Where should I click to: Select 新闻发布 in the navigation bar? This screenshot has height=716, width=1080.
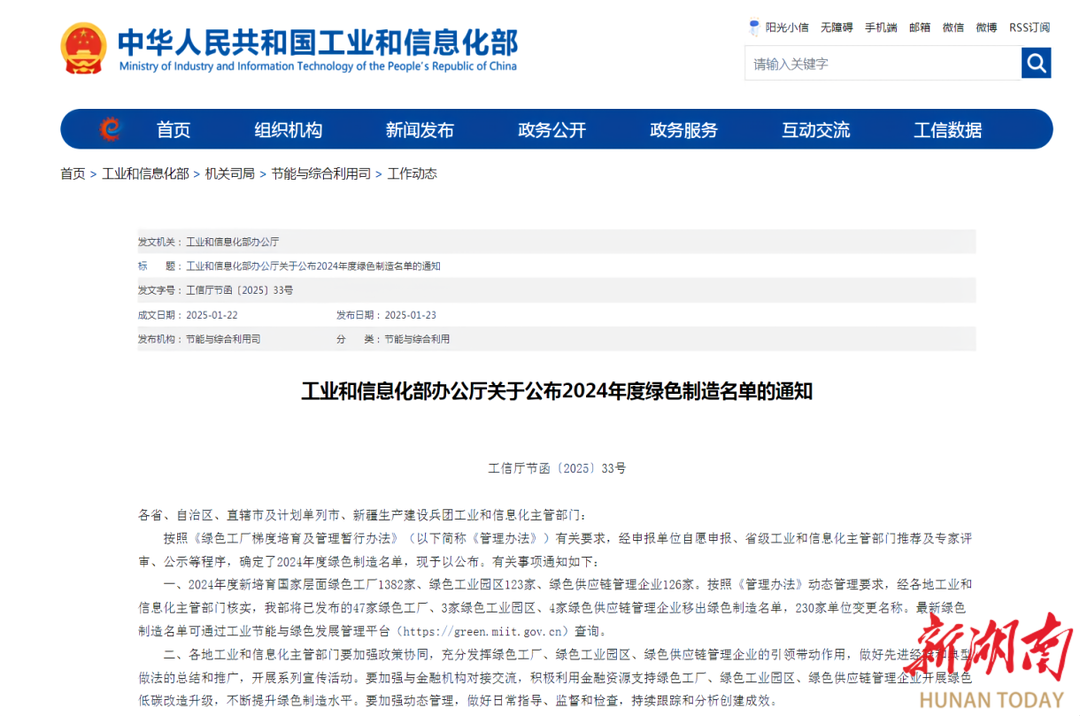(420, 130)
